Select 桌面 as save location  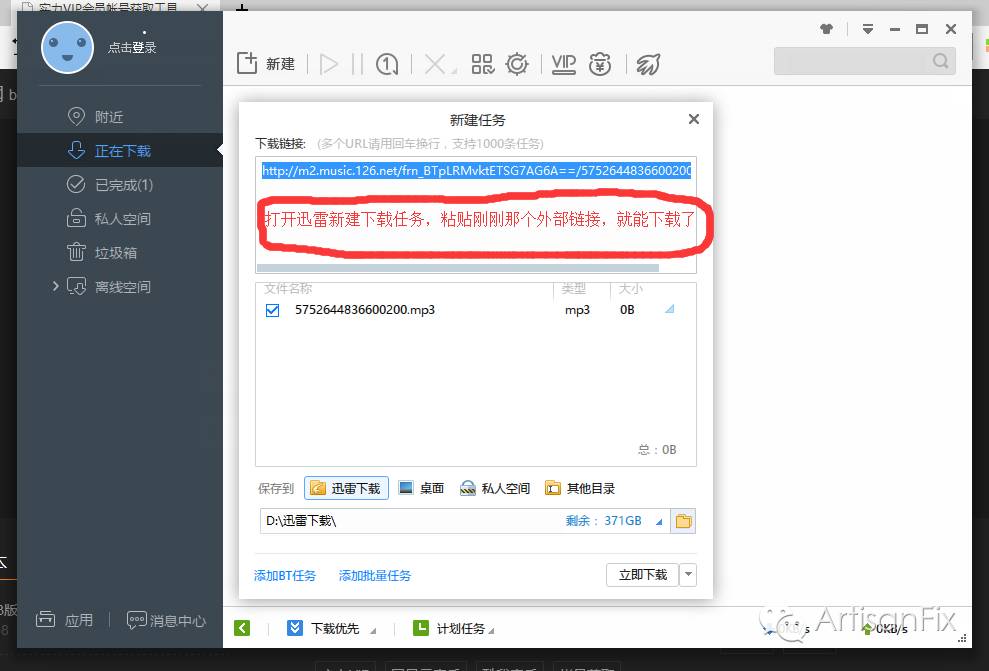coord(421,488)
